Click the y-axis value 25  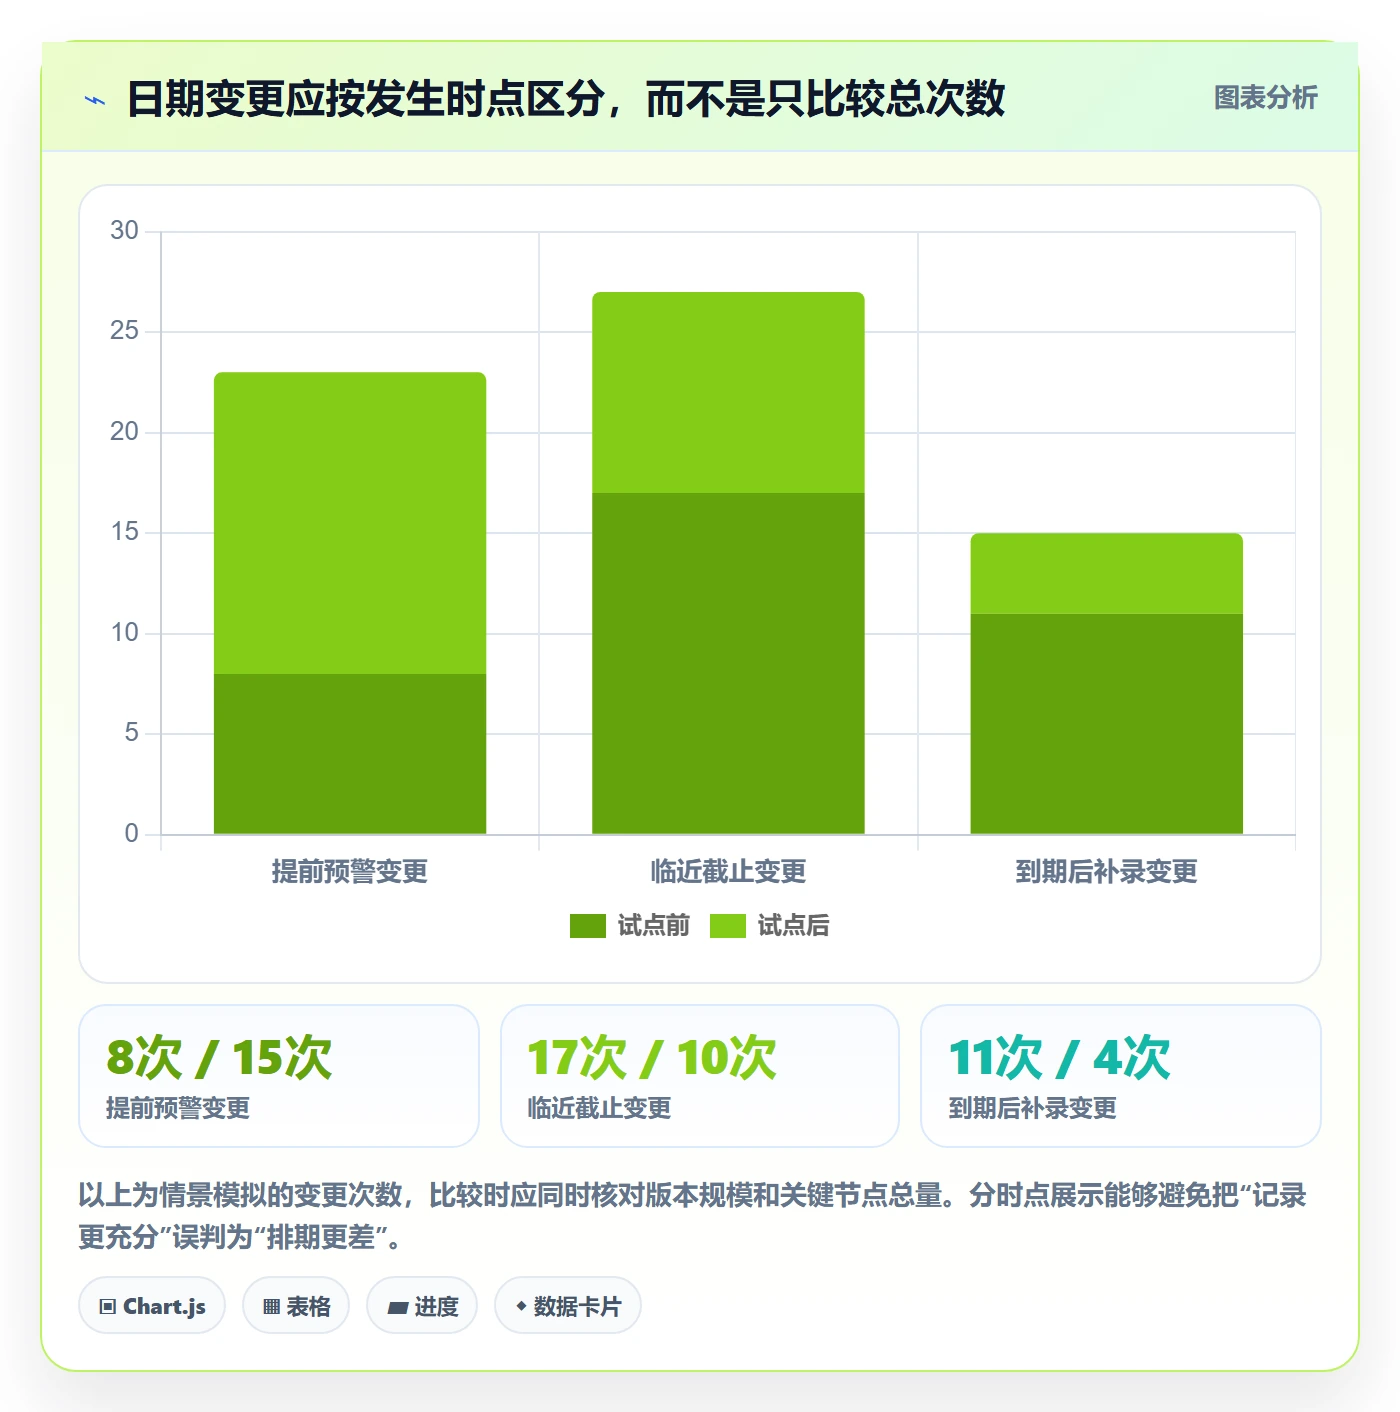(x=124, y=331)
